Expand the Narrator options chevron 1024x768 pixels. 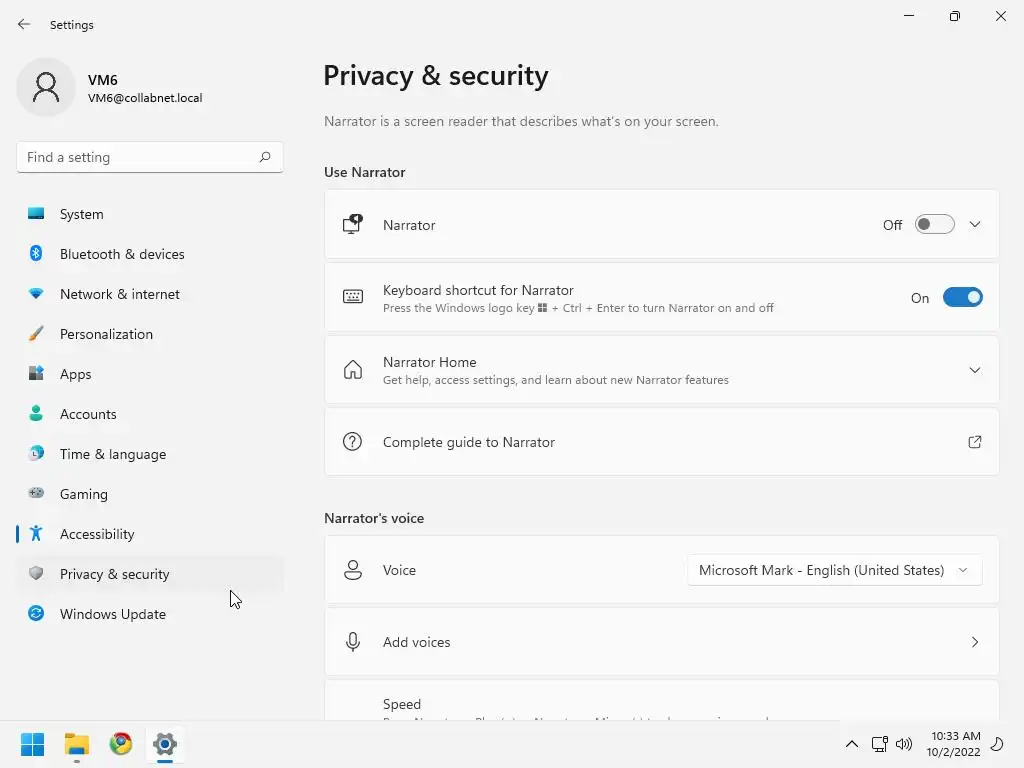(x=975, y=225)
